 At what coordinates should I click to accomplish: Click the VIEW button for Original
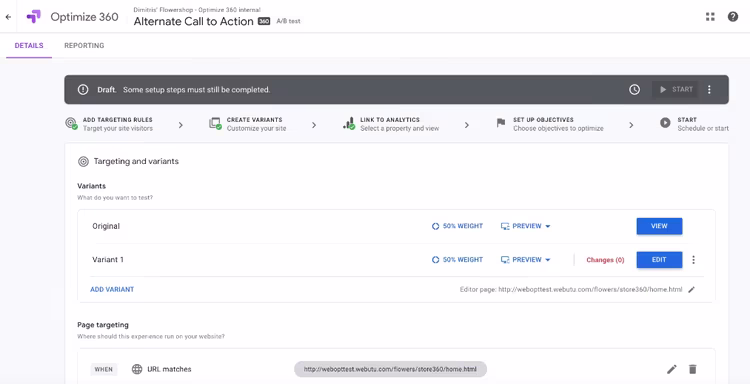click(659, 226)
